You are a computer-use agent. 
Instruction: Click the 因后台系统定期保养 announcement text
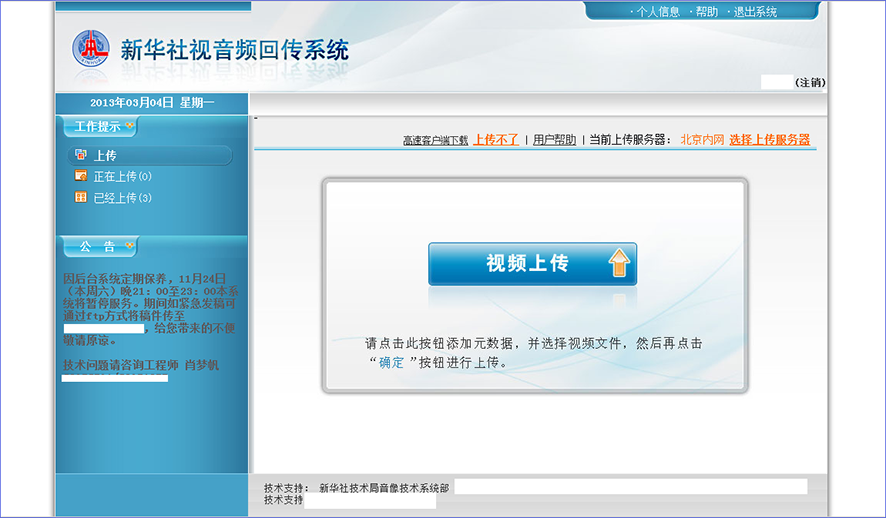[150, 310]
